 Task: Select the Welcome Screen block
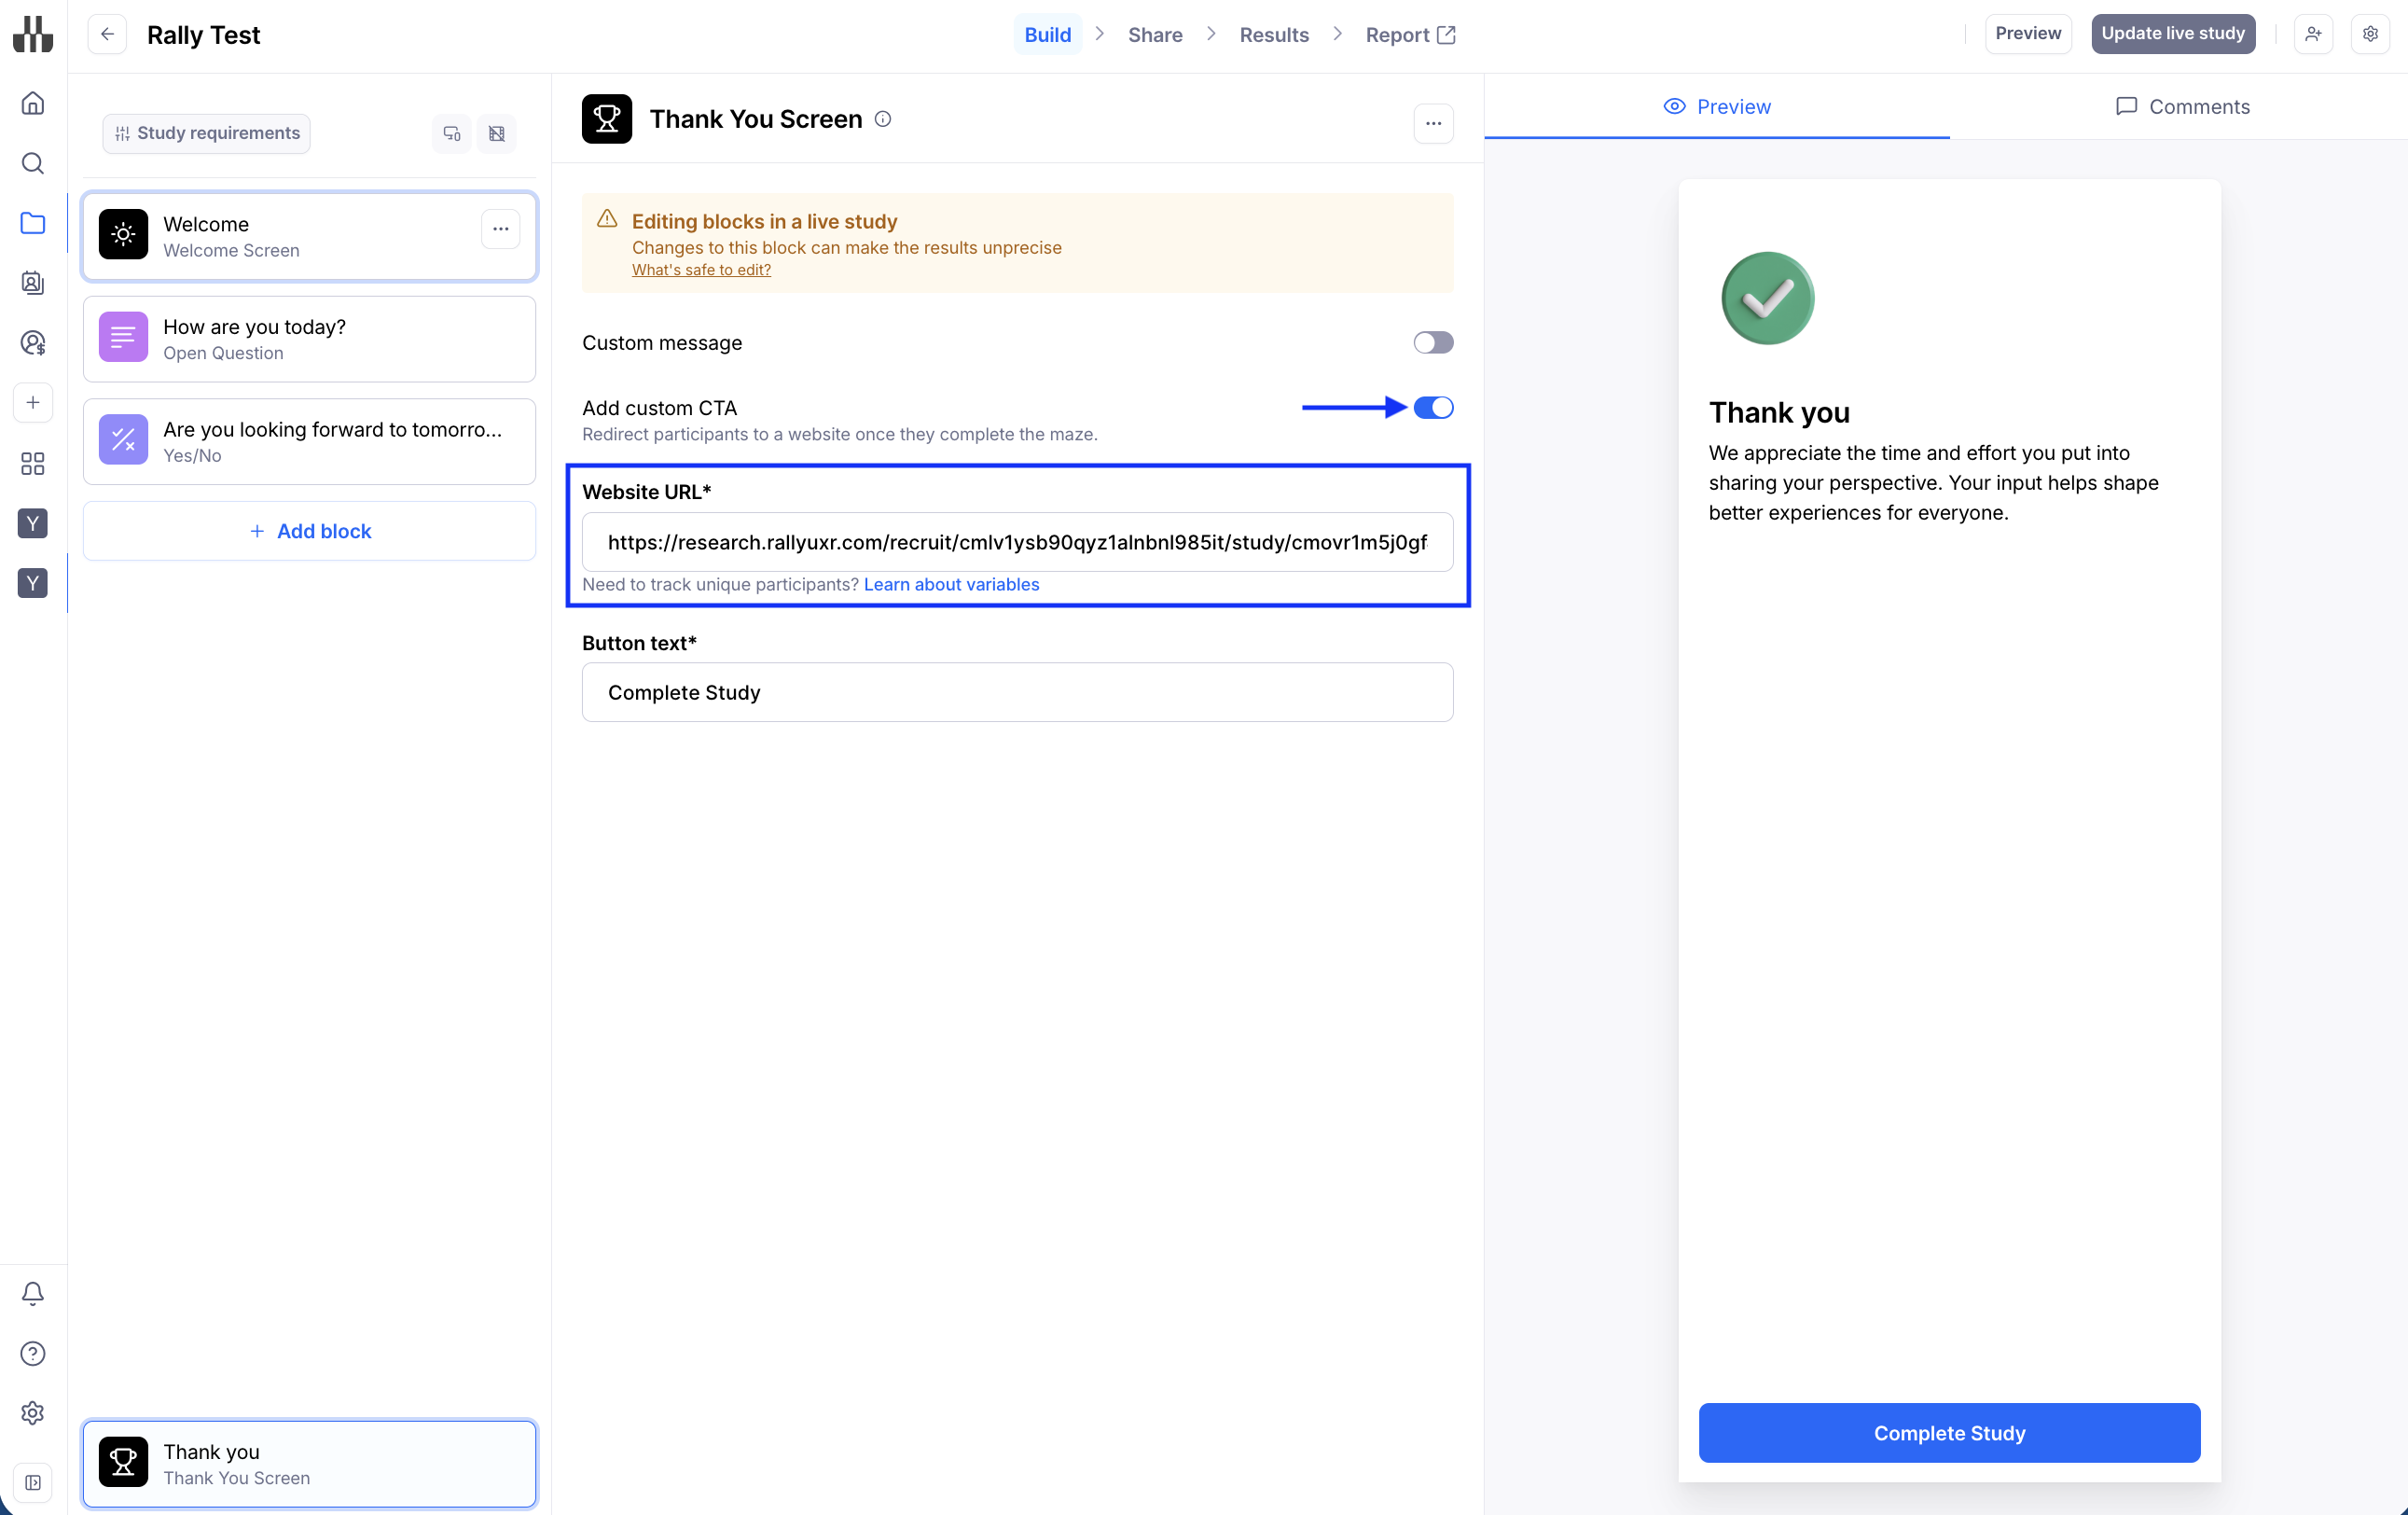(310, 237)
